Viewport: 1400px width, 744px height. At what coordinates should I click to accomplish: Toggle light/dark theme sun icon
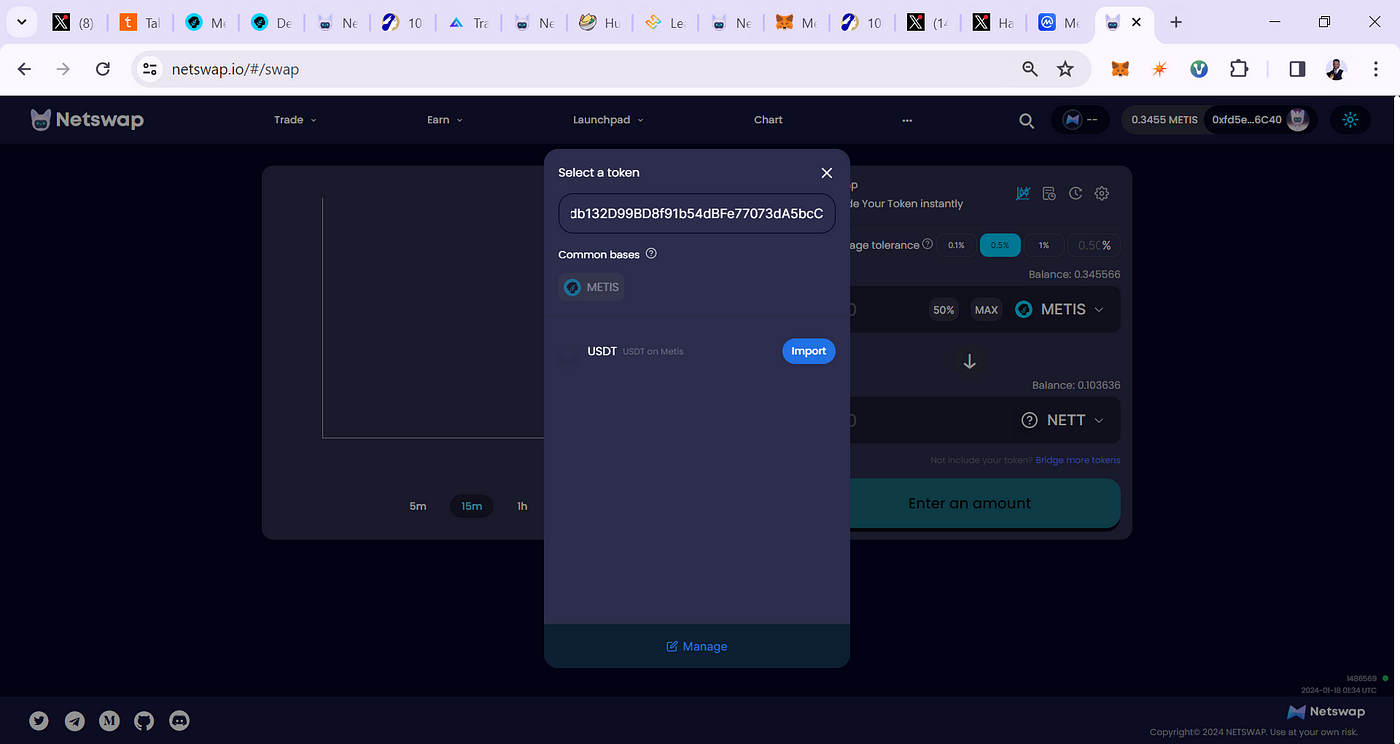1350,120
